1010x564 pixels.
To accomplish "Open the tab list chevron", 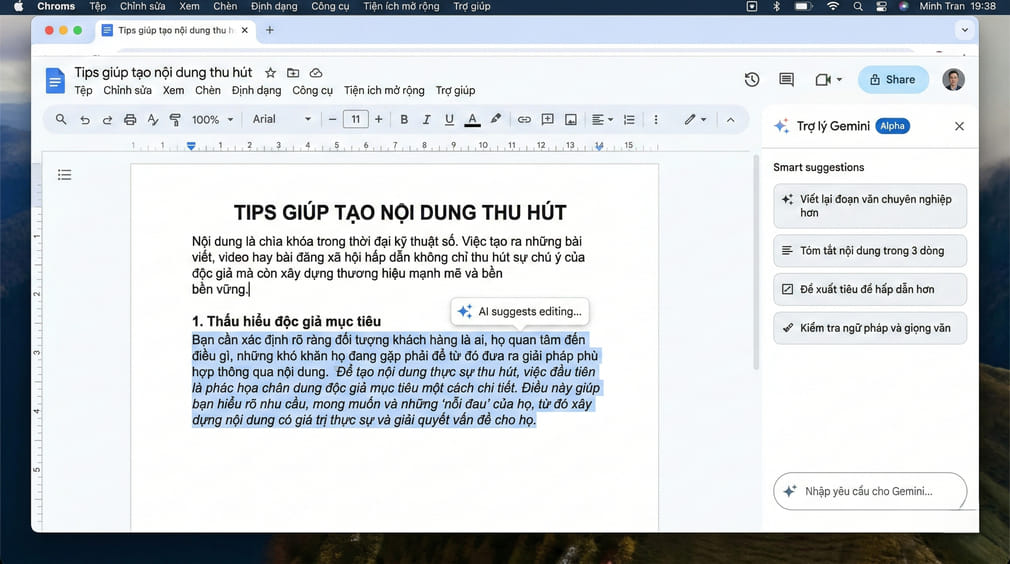I will tap(964, 30).
